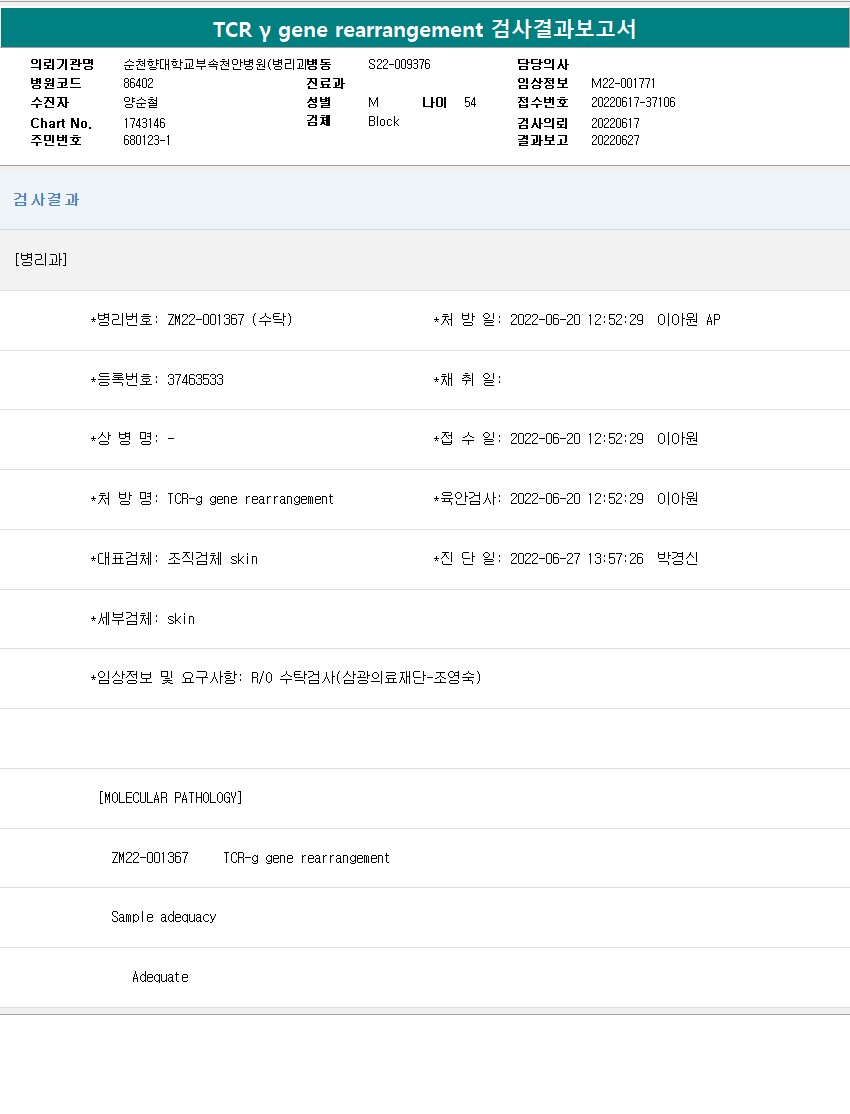Click test request date 20220617
This screenshot has height=1114, width=850.
tap(615, 123)
